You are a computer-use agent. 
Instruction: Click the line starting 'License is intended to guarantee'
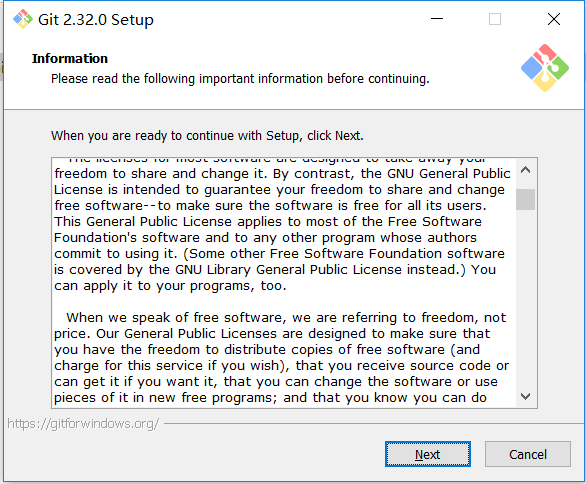[279, 189]
